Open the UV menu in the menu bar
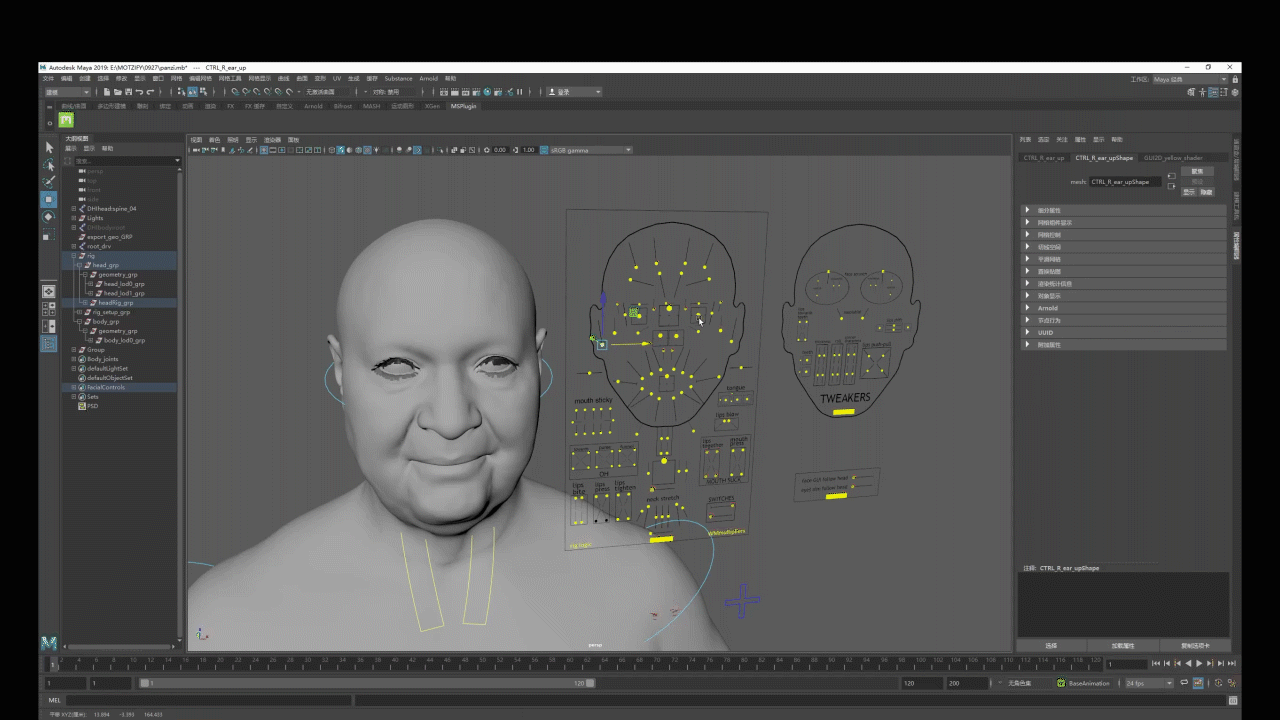 (x=337, y=79)
